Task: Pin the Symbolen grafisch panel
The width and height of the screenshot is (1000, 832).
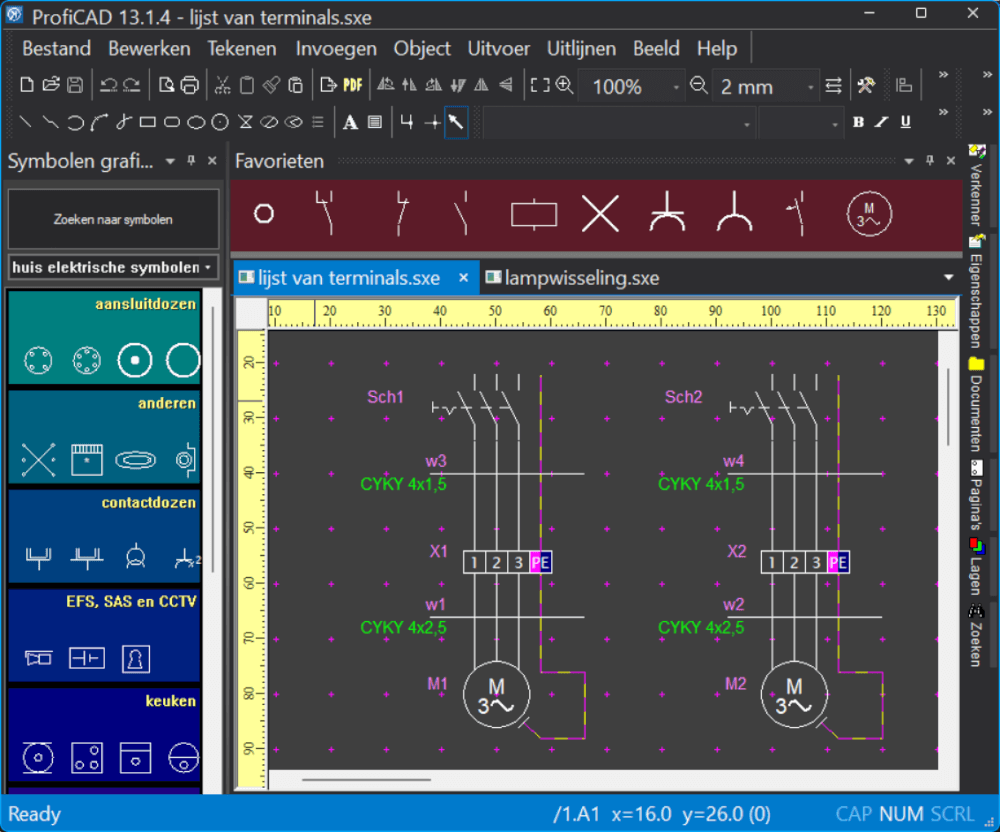Action: pos(191,161)
